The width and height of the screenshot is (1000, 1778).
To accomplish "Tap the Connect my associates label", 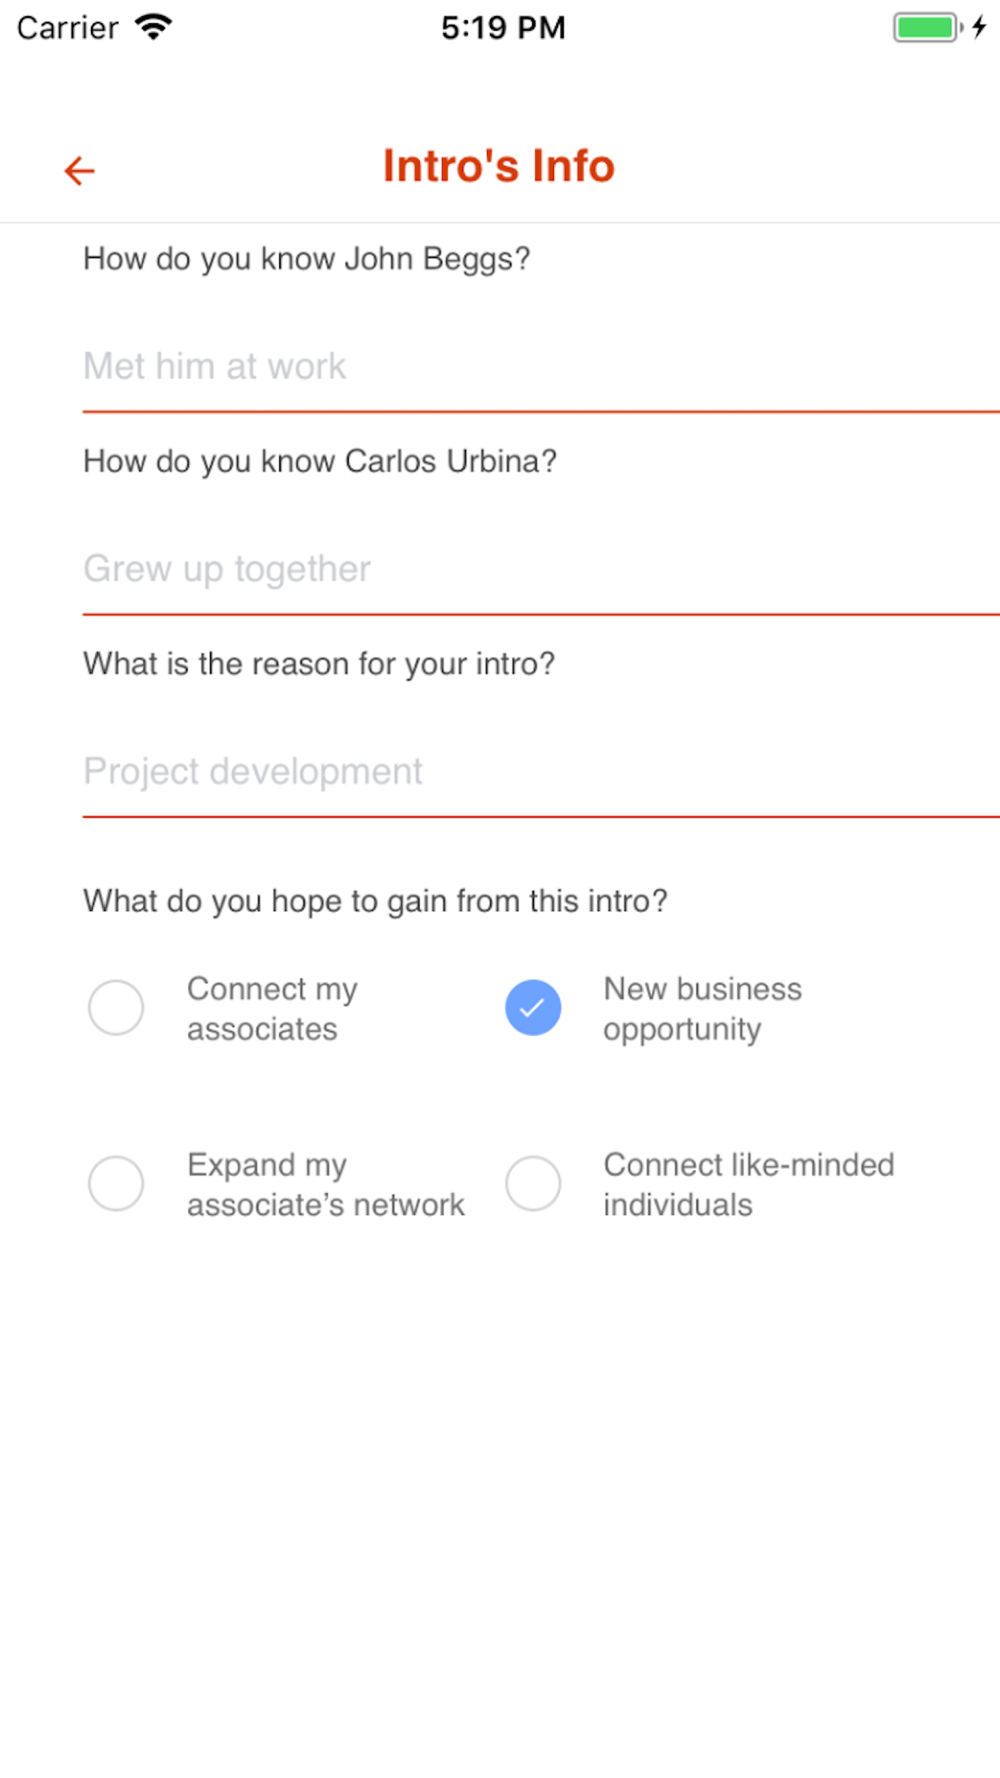I will pos(272,1009).
